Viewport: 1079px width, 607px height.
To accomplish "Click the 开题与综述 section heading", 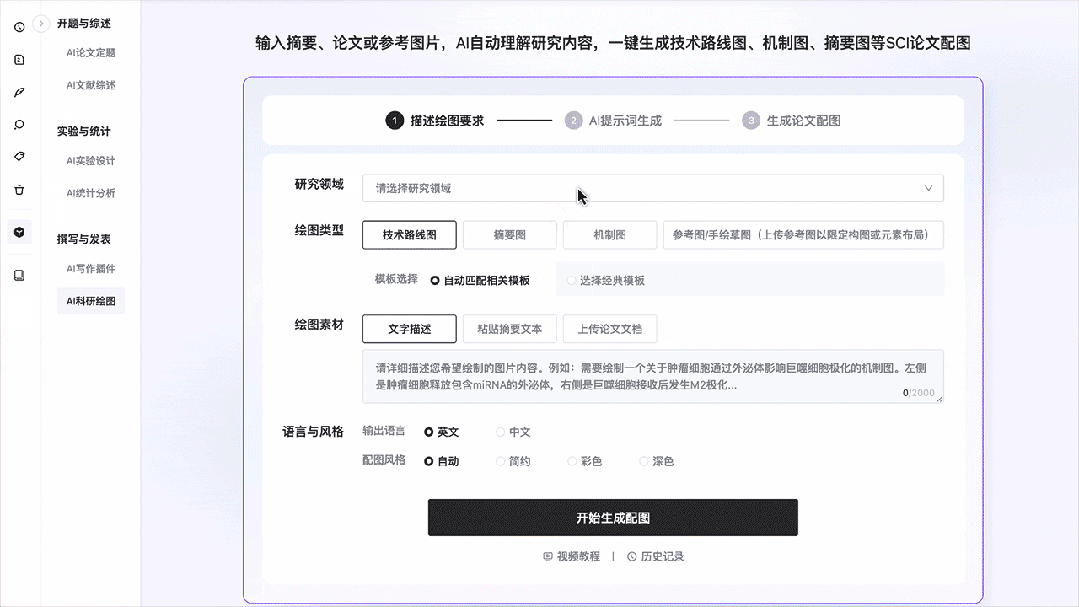I will tap(83, 23).
